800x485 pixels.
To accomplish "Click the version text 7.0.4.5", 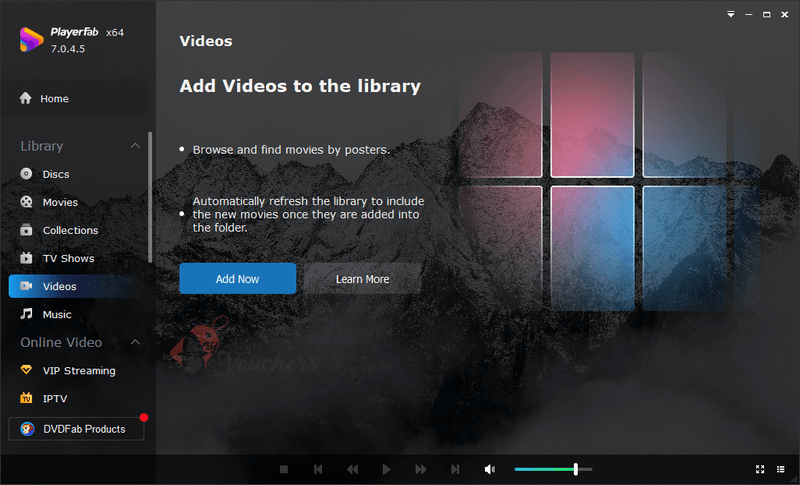I will click(x=68, y=49).
